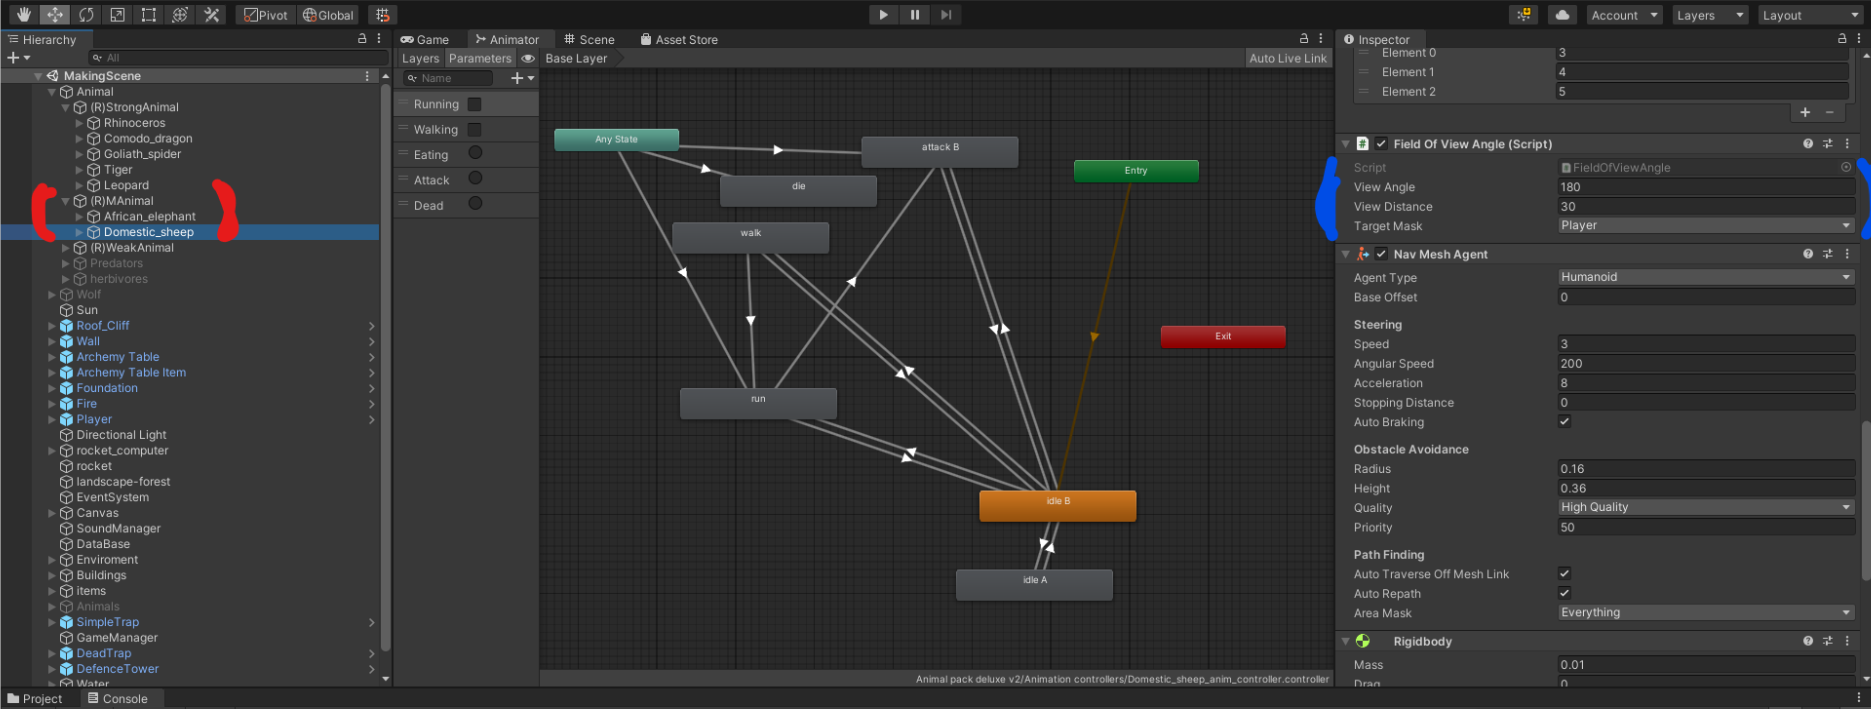
Task: Select the Move tool in toolbar
Action: coord(55,15)
